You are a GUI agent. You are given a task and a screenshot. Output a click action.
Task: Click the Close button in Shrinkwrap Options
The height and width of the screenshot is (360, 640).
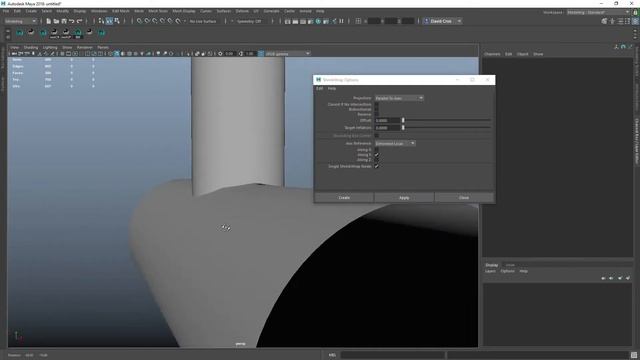(464, 198)
